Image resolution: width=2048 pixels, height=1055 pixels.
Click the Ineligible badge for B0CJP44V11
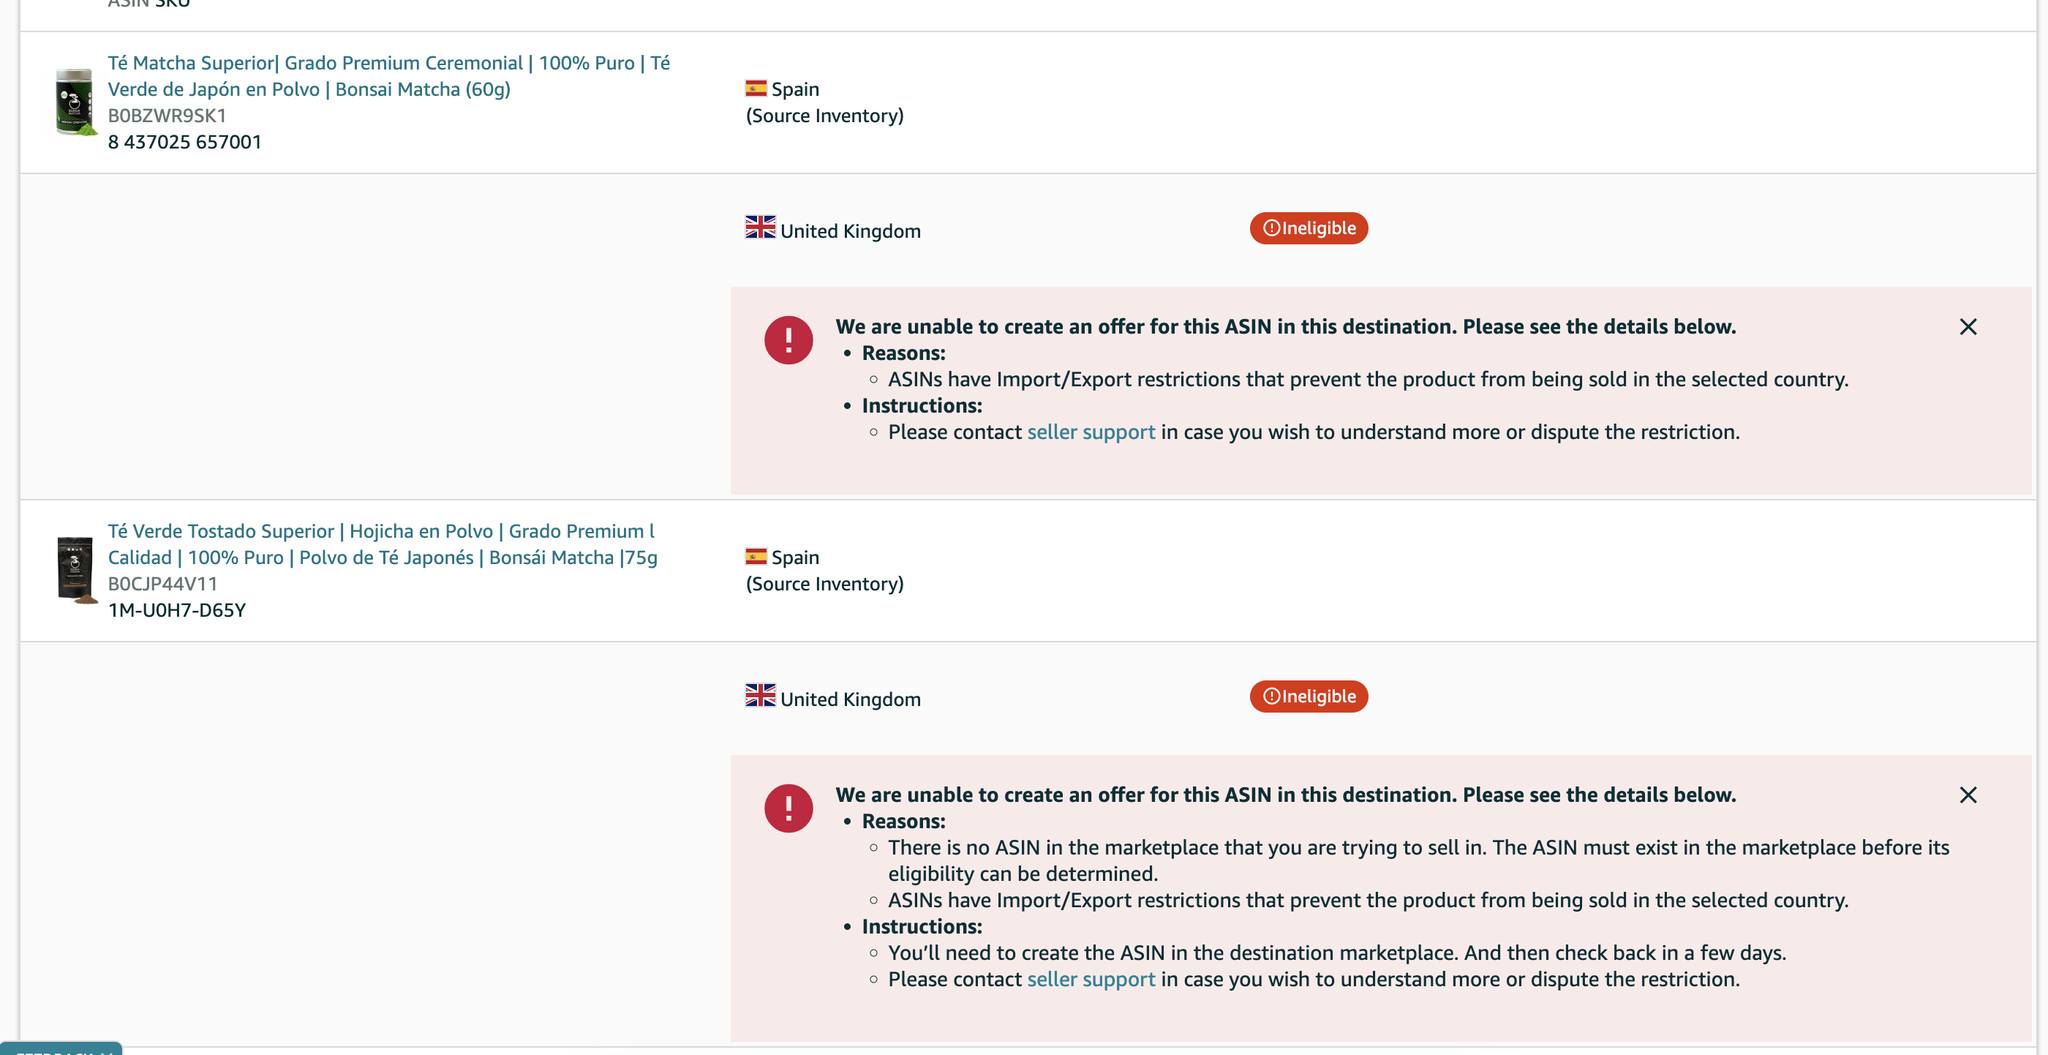point(1309,696)
